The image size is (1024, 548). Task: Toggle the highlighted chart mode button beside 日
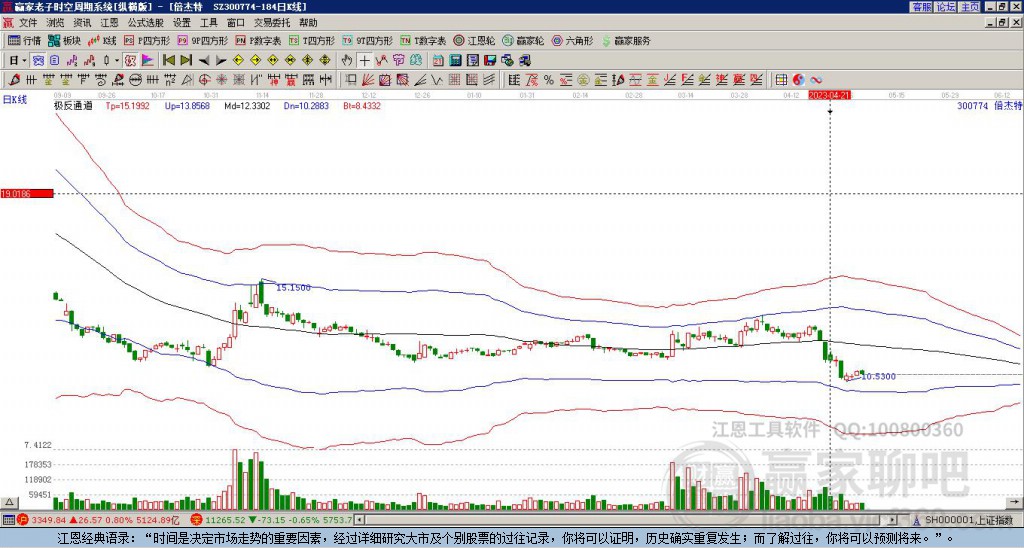(37, 61)
